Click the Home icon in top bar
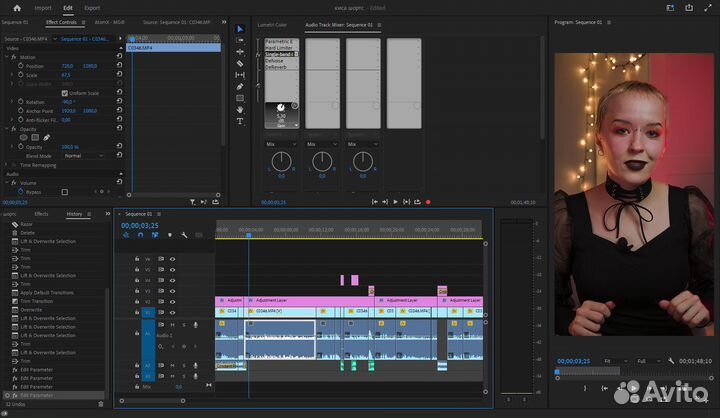 click(17, 7)
